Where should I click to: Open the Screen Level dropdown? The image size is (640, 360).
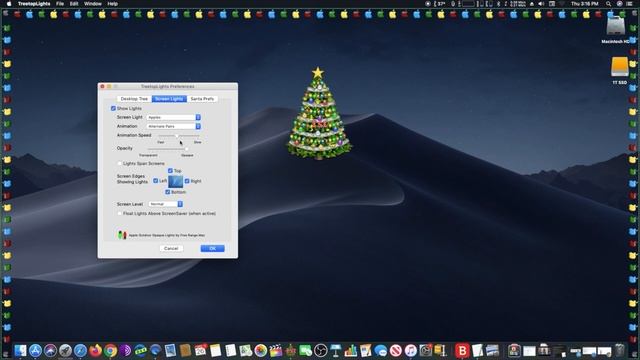tap(165, 204)
